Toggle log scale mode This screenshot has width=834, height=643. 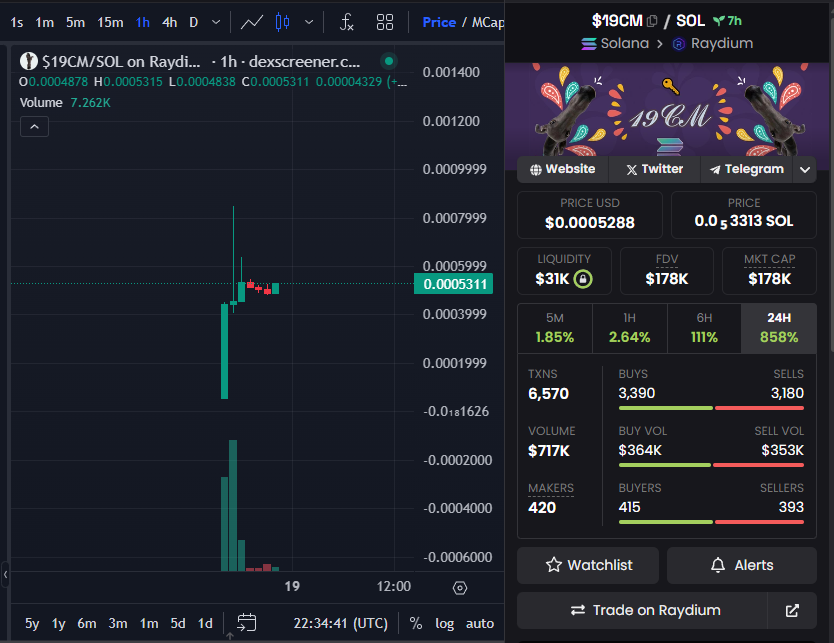point(445,623)
